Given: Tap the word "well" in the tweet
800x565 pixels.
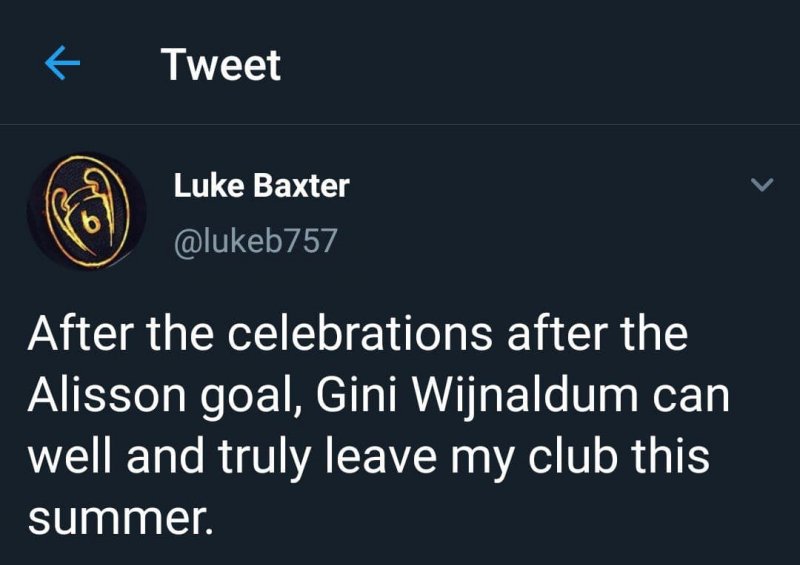Looking at the screenshot, I should click(68, 457).
